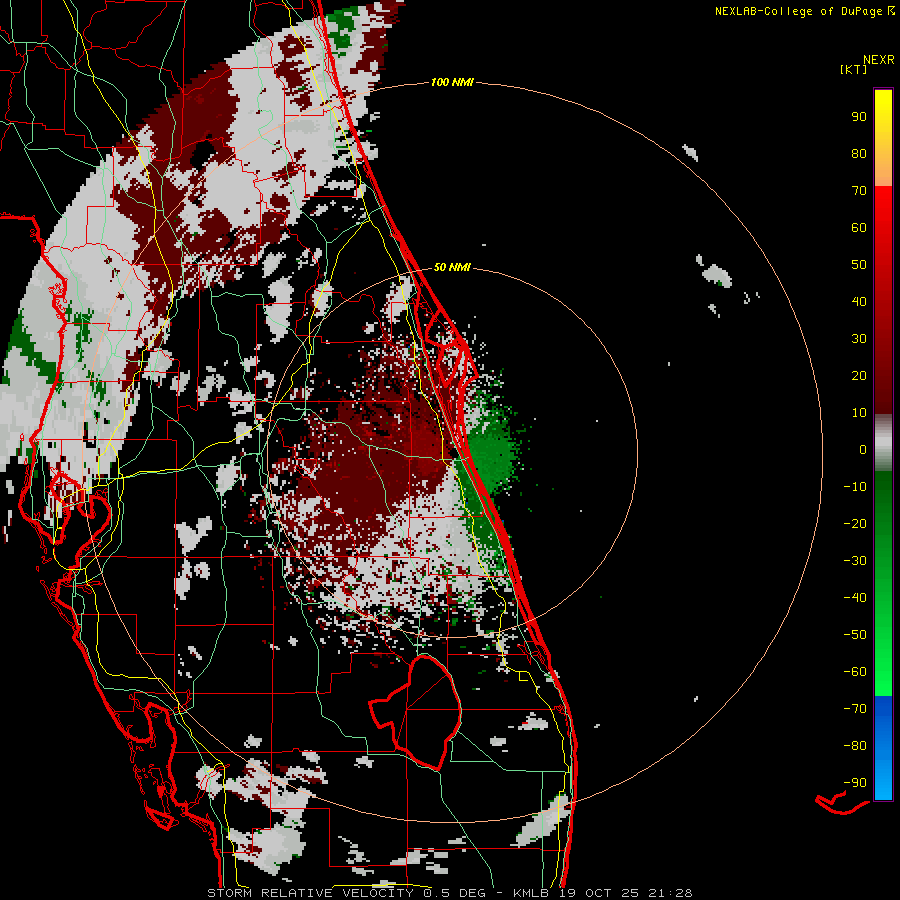
Task: Click the -70 value on velocity scale
Action: pyautogui.click(x=855, y=709)
